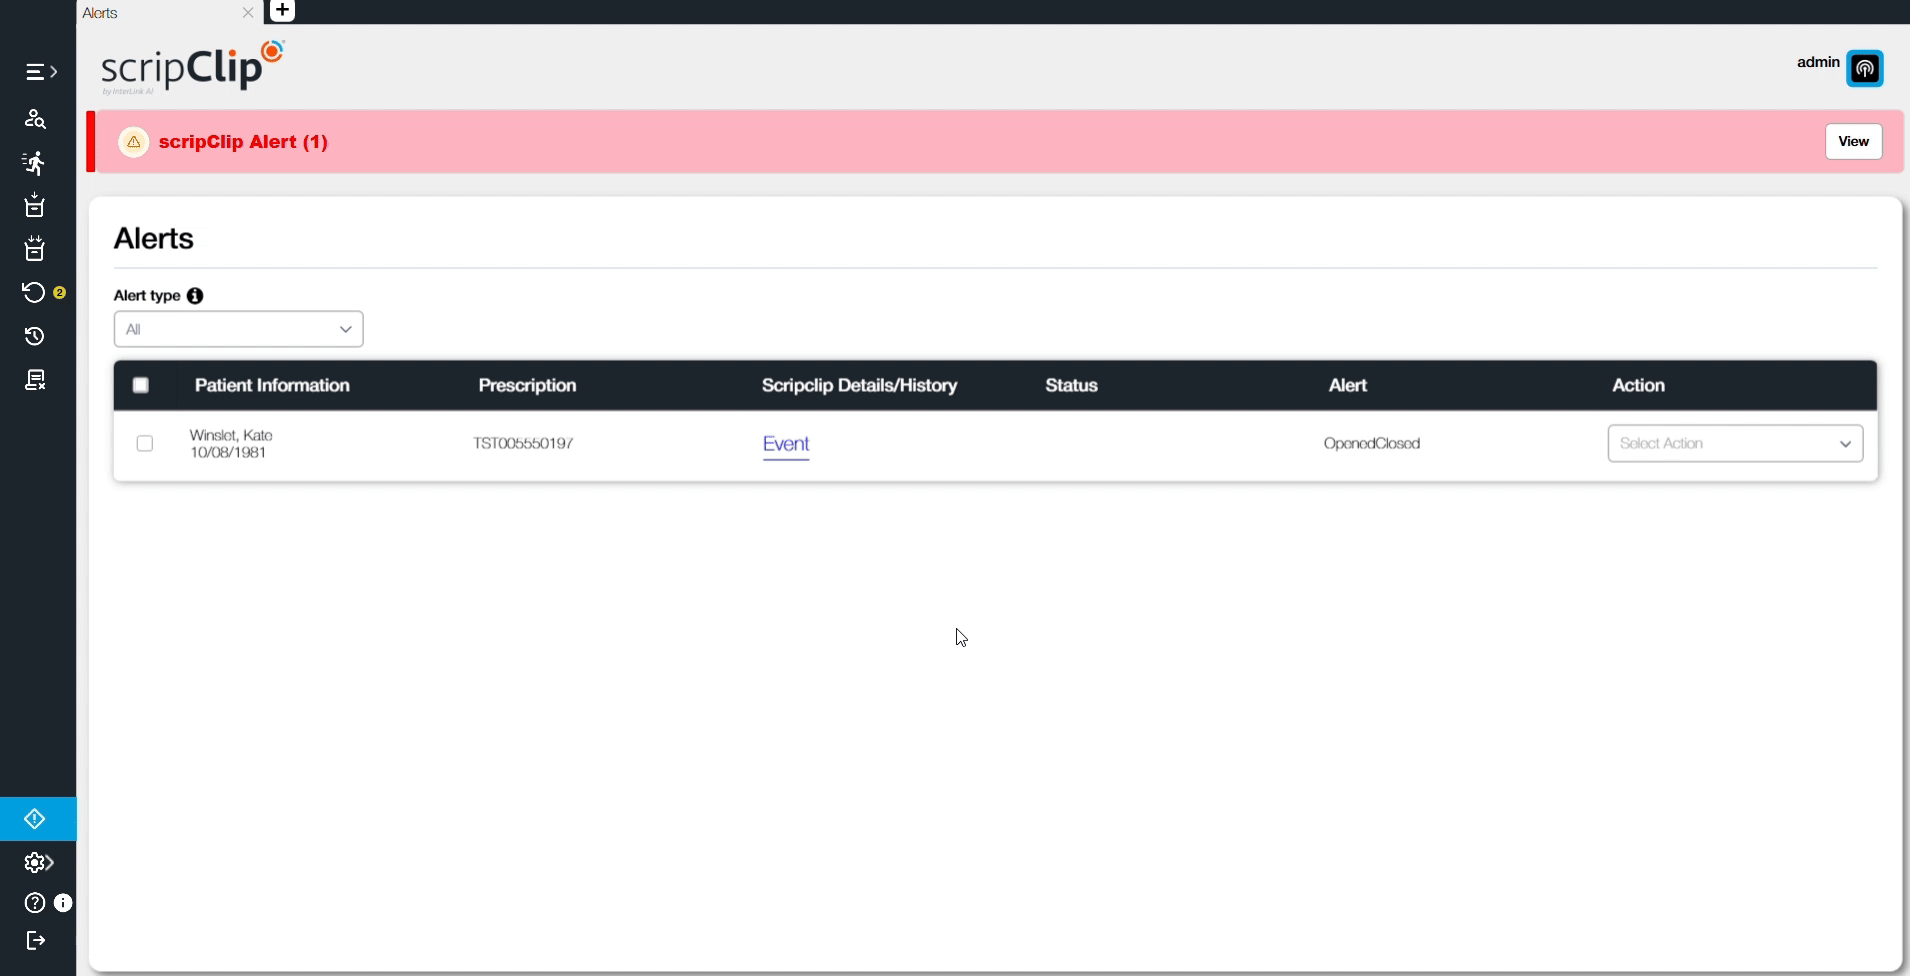Check the Winslet, Kate row checkbox
The height and width of the screenshot is (976, 1910).
pos(145,443)
